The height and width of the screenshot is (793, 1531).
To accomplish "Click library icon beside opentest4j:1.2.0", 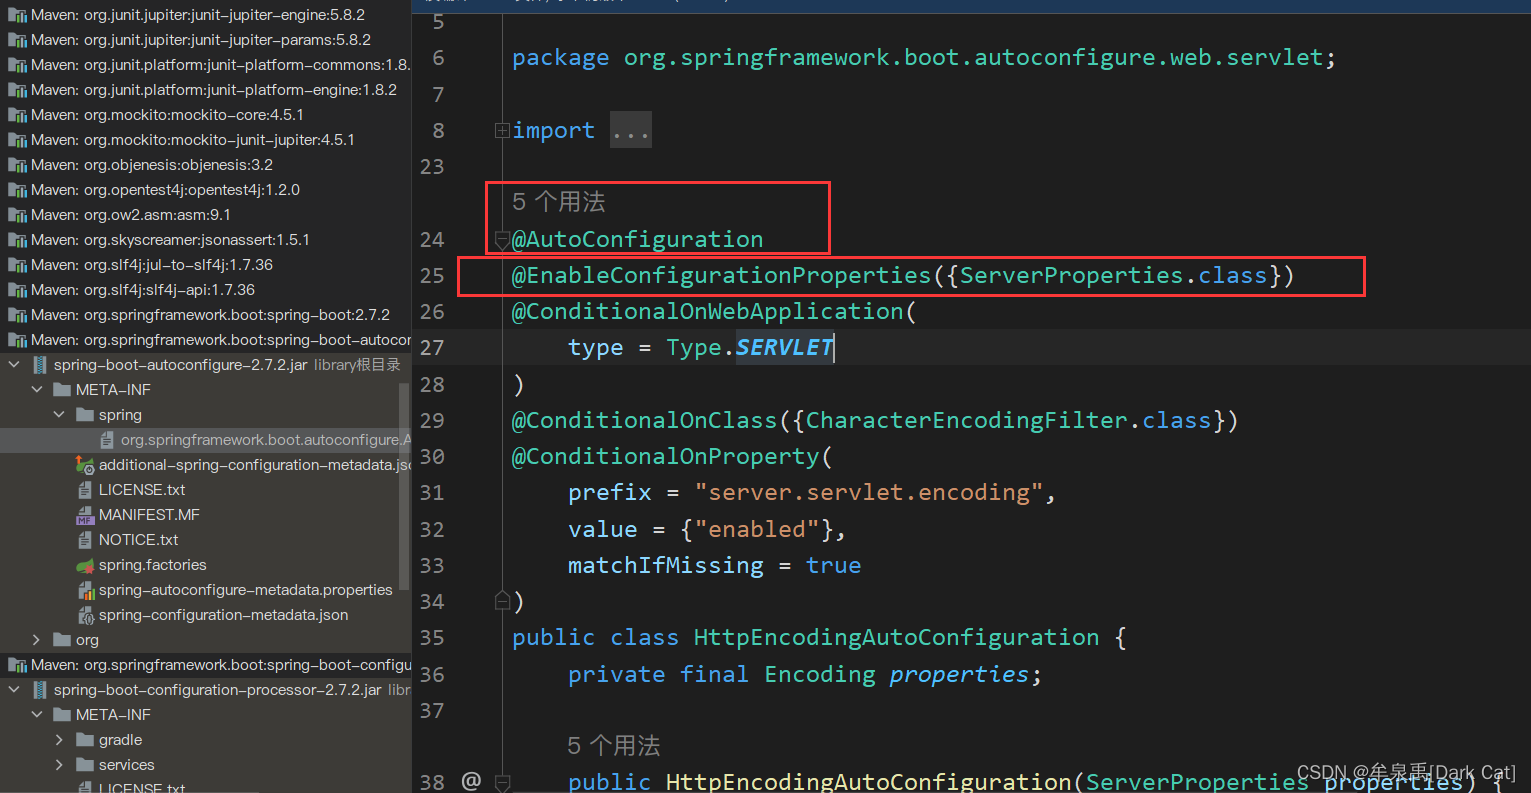I will [x=17, y=190].
